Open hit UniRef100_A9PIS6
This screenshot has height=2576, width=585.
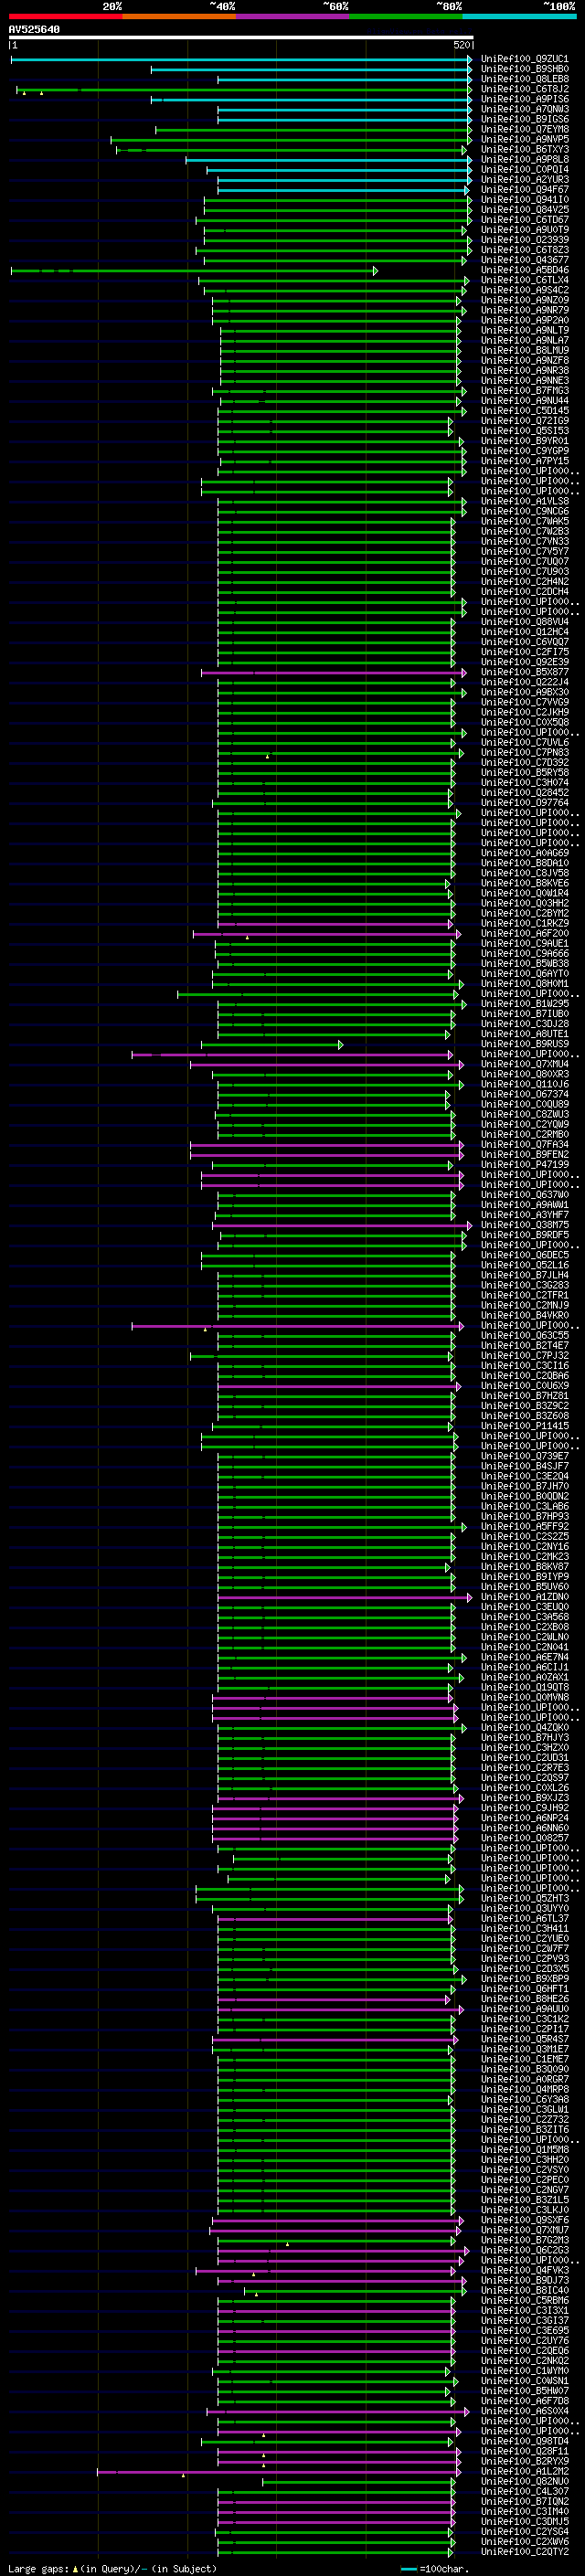point(525,99)
